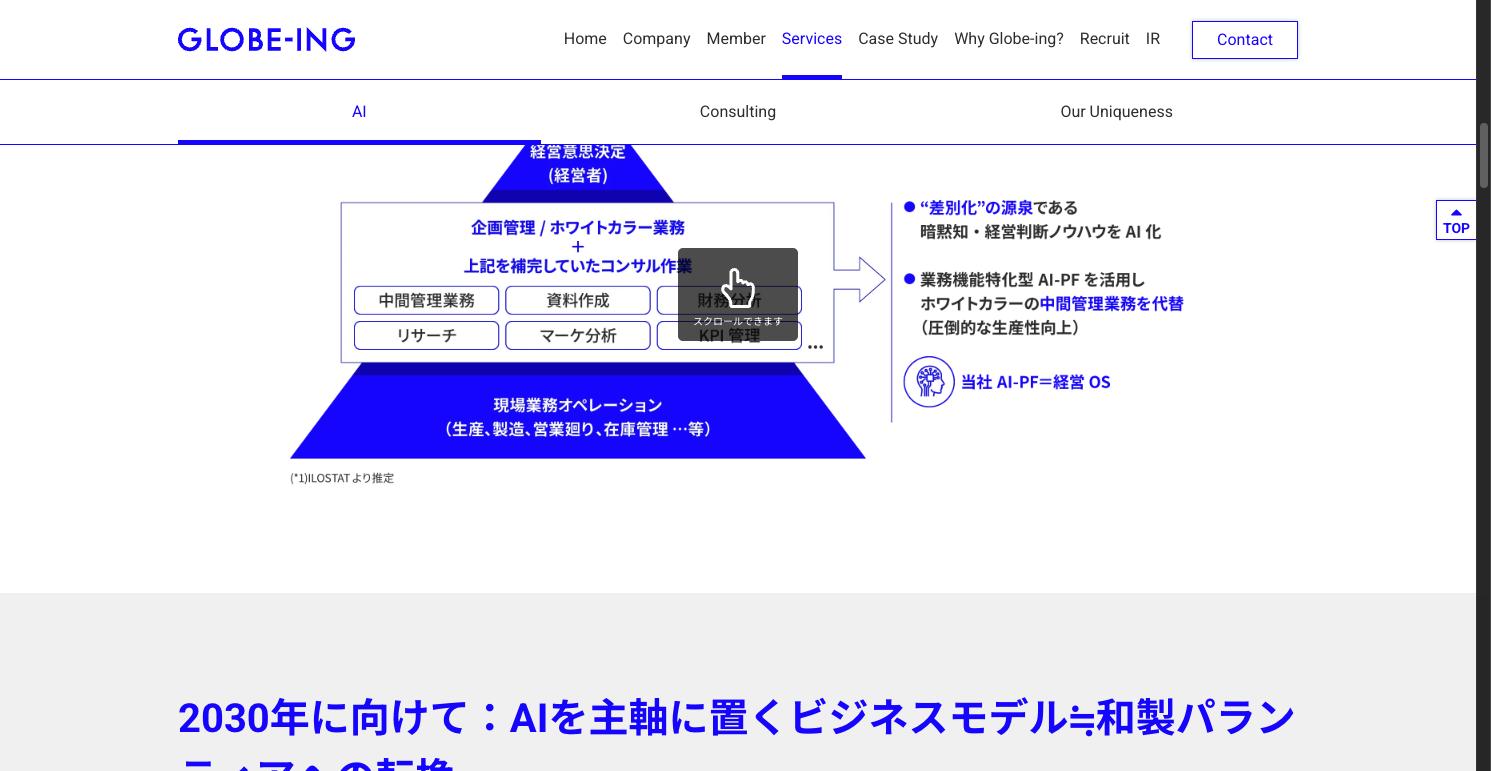Image resolution: width=1491 pixels, height=771 pixels.
Task: Select the Services menu item
Action: point(812,39)
